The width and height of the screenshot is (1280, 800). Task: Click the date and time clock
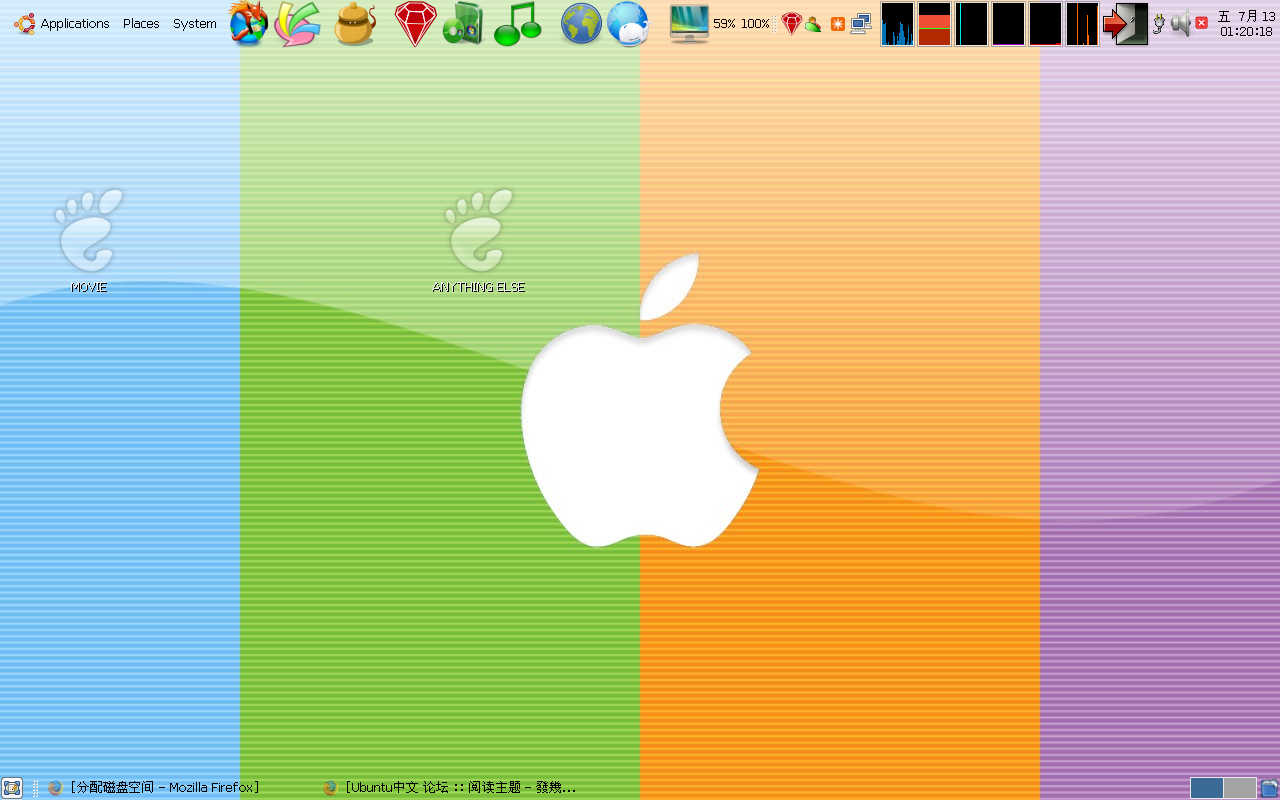click(1246, 24)
